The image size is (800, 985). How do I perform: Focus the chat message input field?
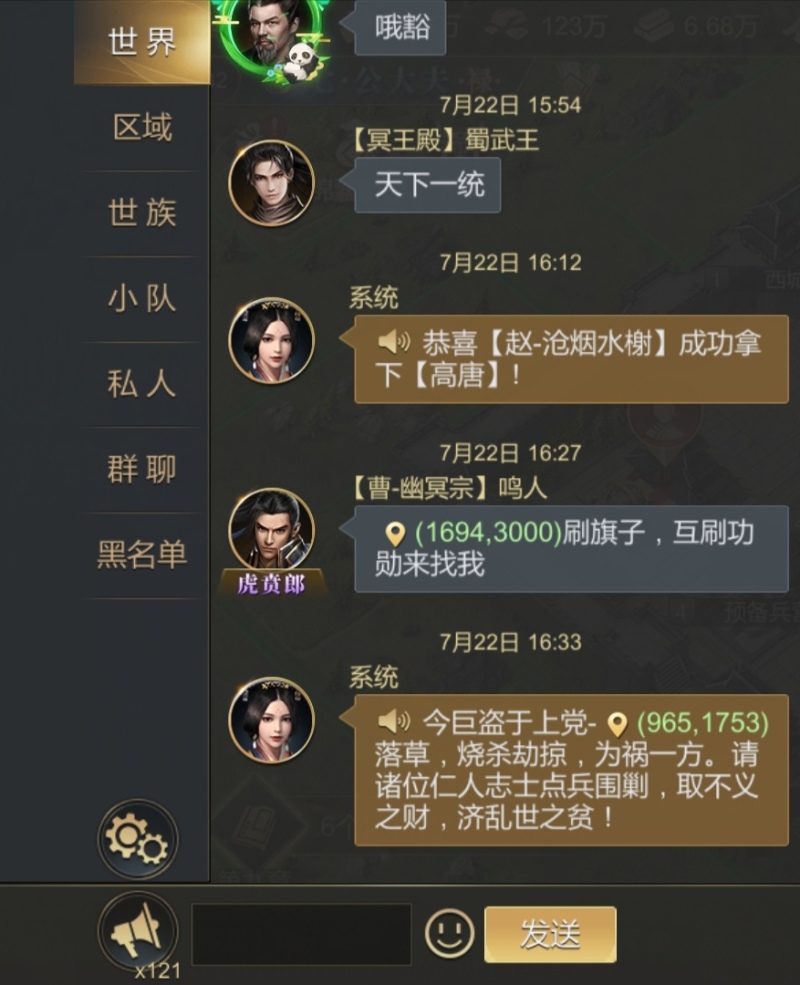point(301,934)
